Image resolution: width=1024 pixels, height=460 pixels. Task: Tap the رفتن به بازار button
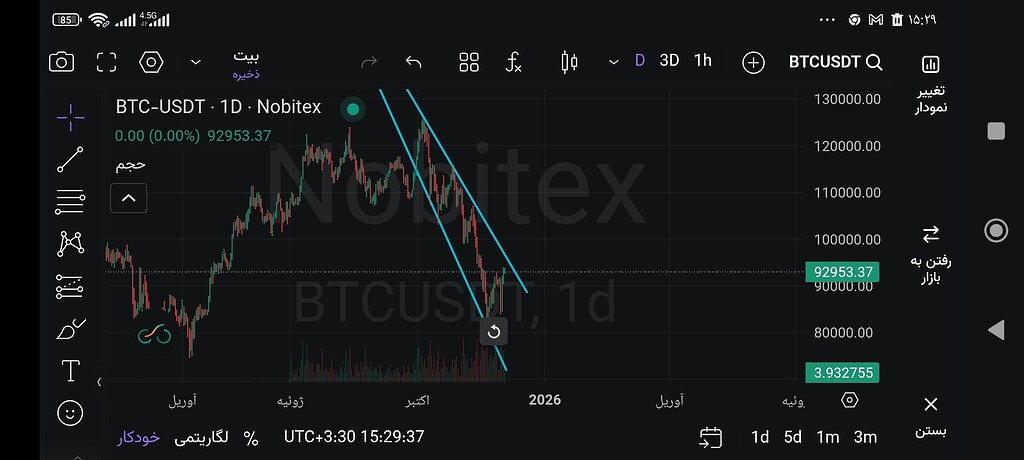(930, 257)
